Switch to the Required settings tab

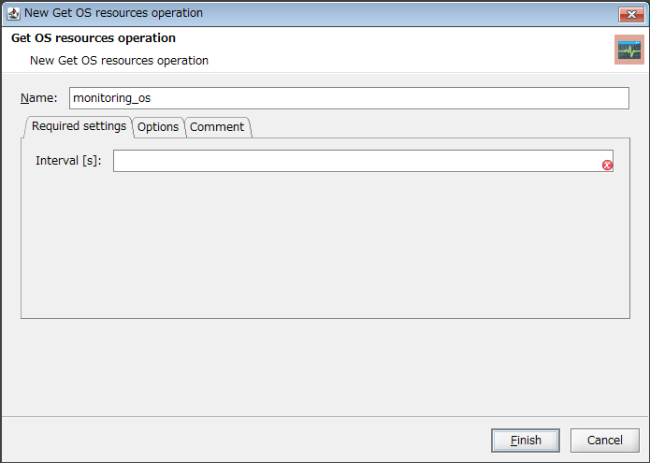coord(79,126)
